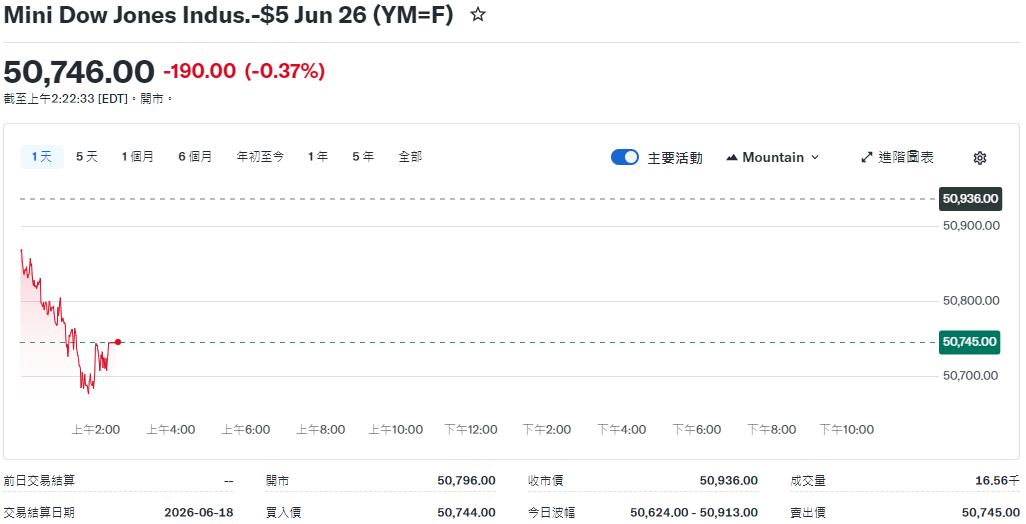Click the 50,900.00 y-axis label
The height and width of the screenshot is (524, 1026).
971,226
